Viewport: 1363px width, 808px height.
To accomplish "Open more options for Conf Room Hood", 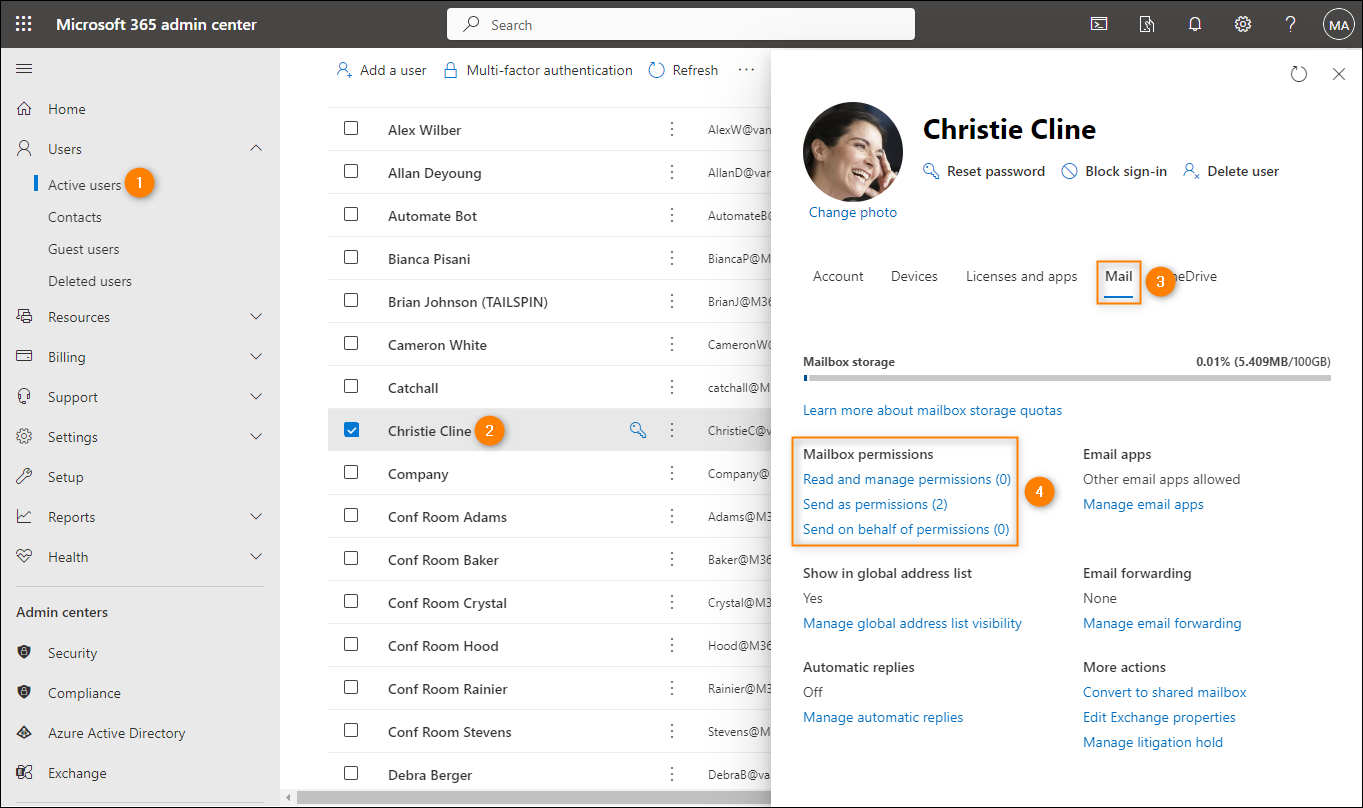I will 672,645.
